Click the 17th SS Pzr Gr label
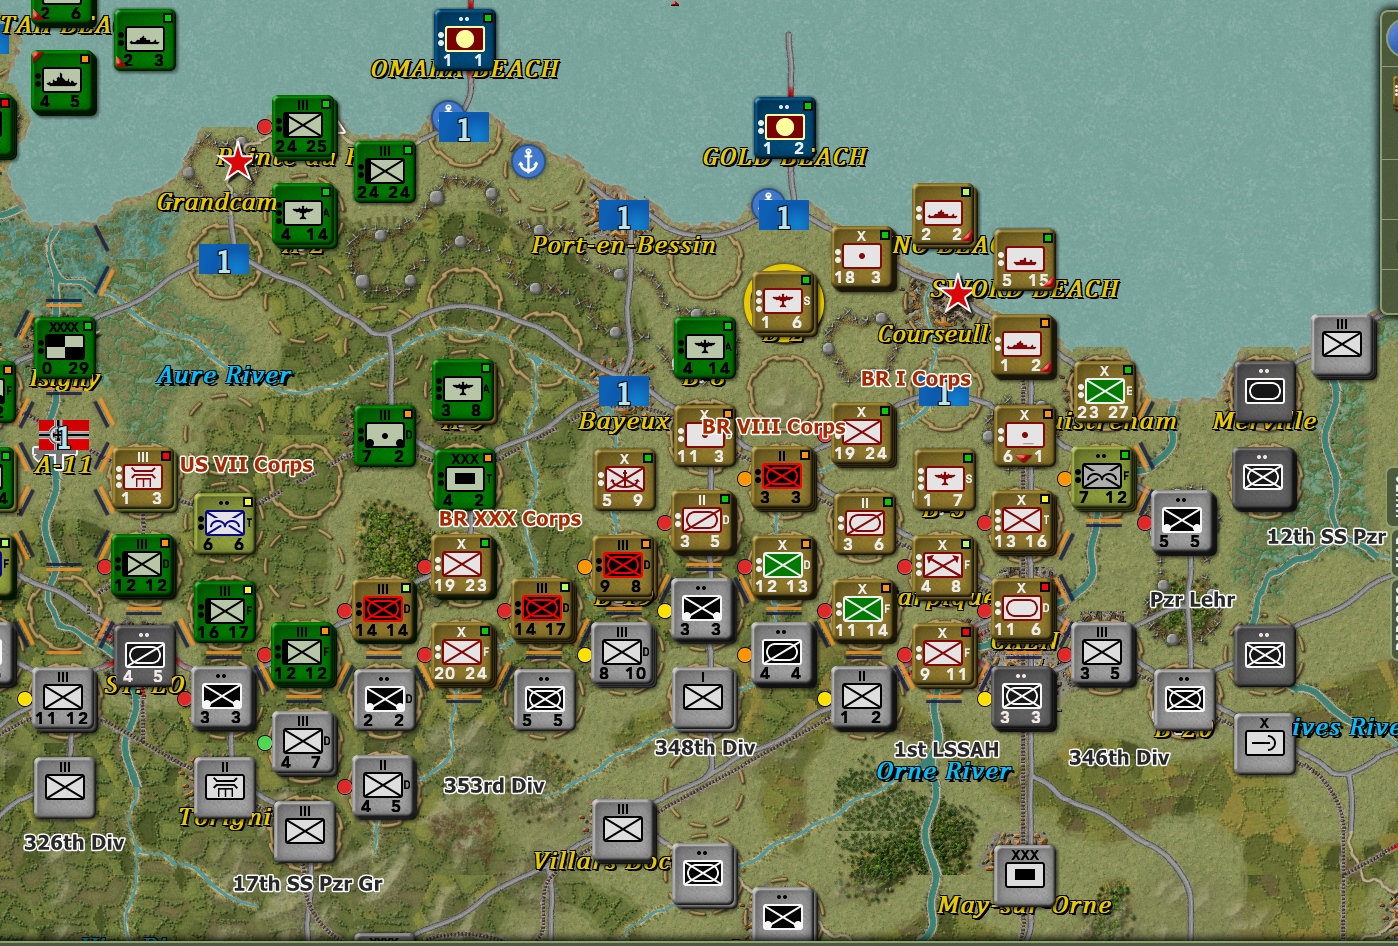The image size is (1398, 946). click(308, 883)
